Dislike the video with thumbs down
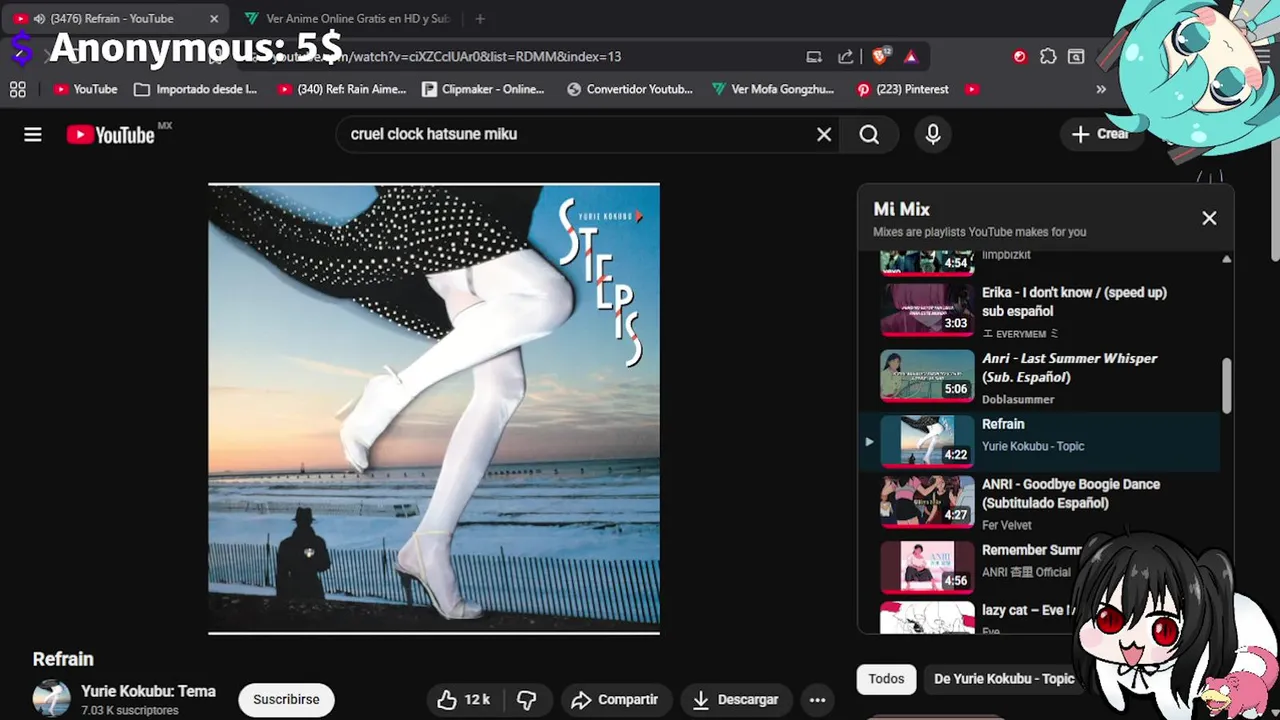 526,700
